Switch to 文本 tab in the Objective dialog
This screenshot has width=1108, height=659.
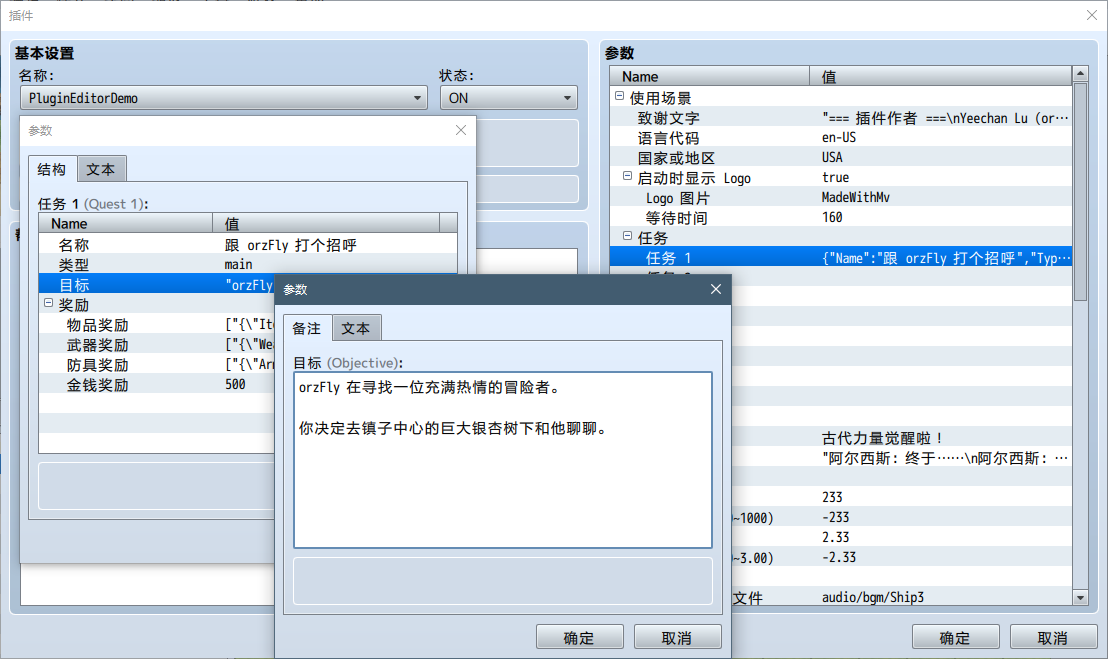click(x=355, y=328)
